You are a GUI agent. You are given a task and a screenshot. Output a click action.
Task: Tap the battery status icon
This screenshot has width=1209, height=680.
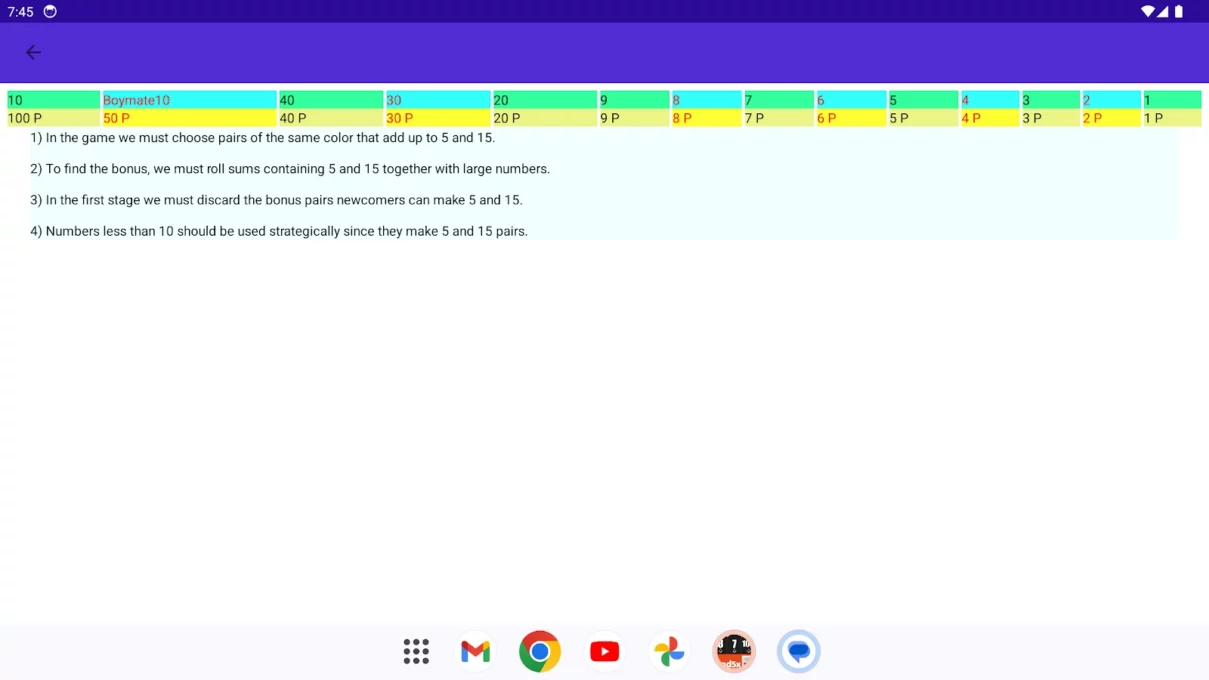[x=1178, y=11]
